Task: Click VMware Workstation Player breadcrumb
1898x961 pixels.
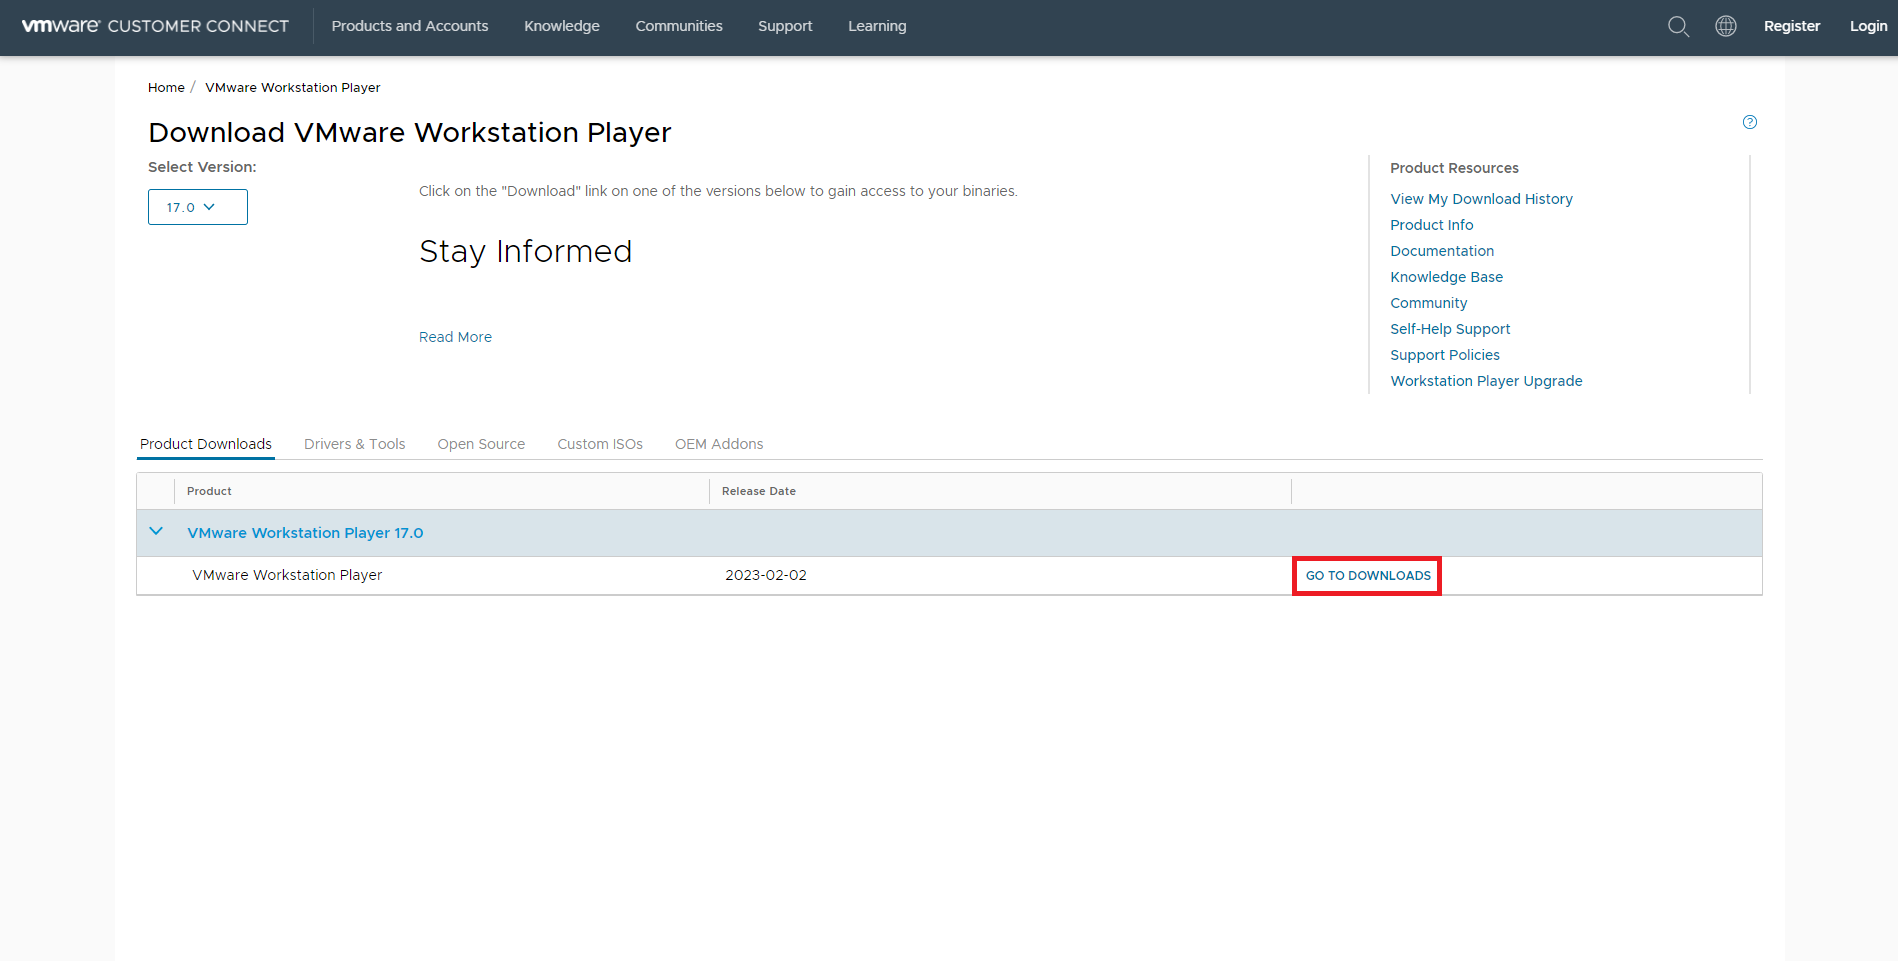Action: [x=293, y=87]
